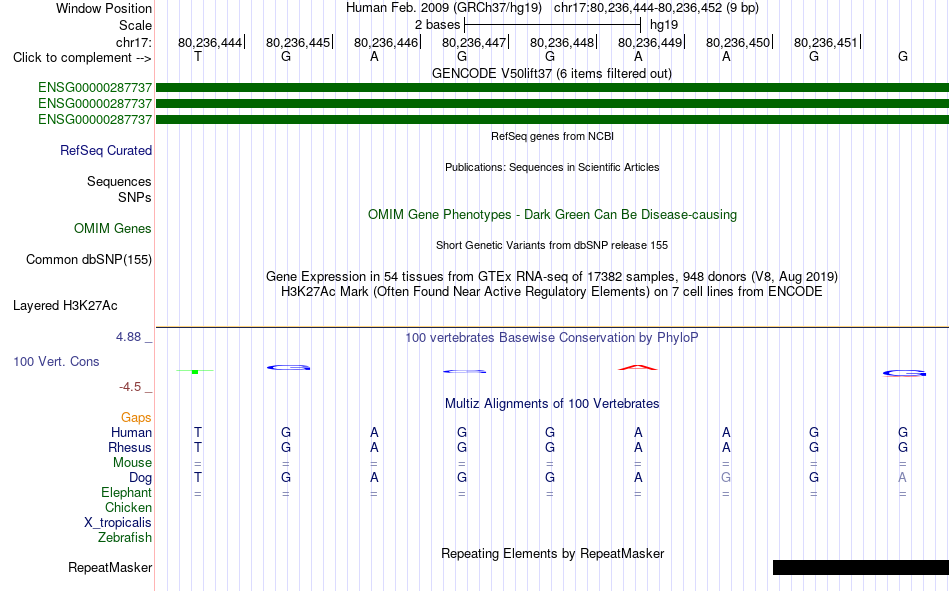
Task: Click the topmost green ENSG00000287737 gene bar
Action: coord(553,87)
